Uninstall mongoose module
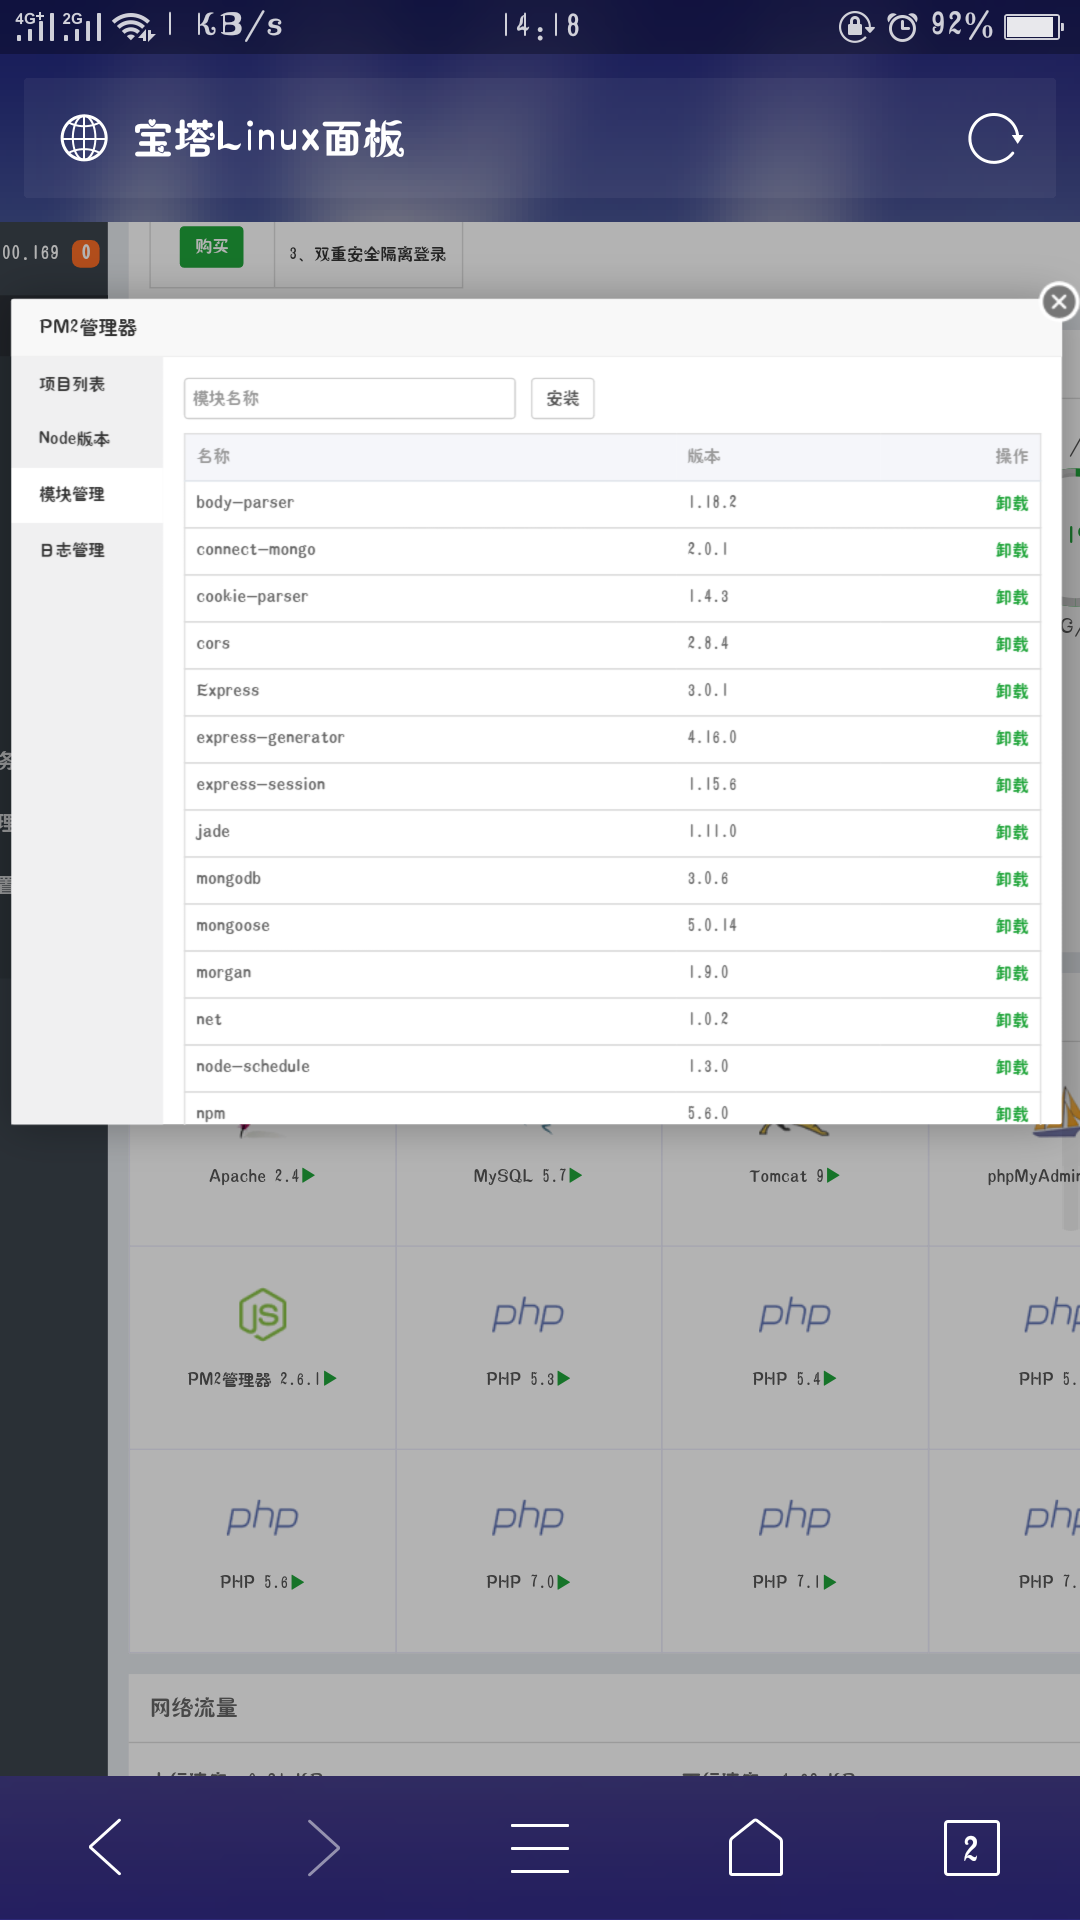1080x1920 pixels. pos(1012,926)
